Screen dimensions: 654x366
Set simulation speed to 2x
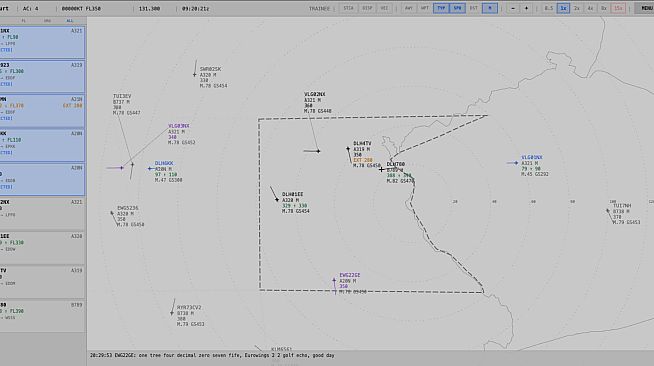click(577, 8)
